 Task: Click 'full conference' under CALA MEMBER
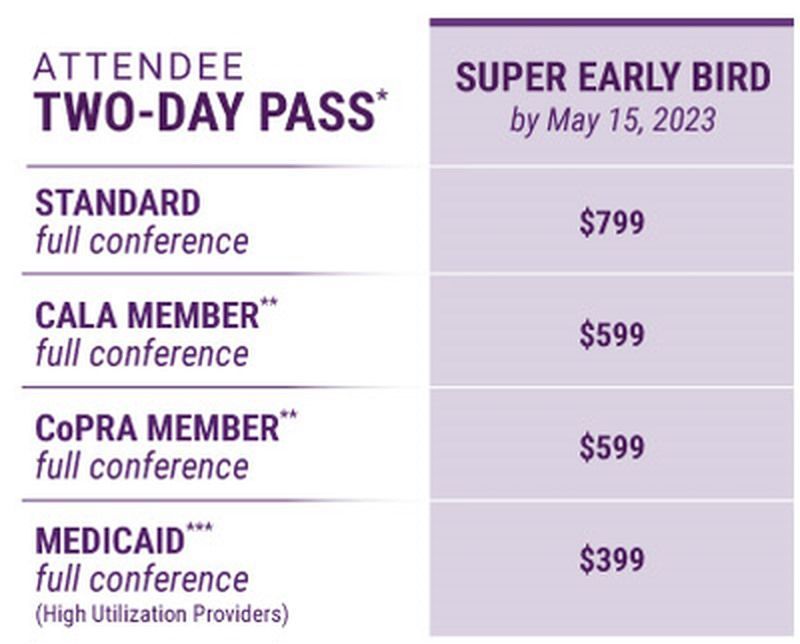142,354
